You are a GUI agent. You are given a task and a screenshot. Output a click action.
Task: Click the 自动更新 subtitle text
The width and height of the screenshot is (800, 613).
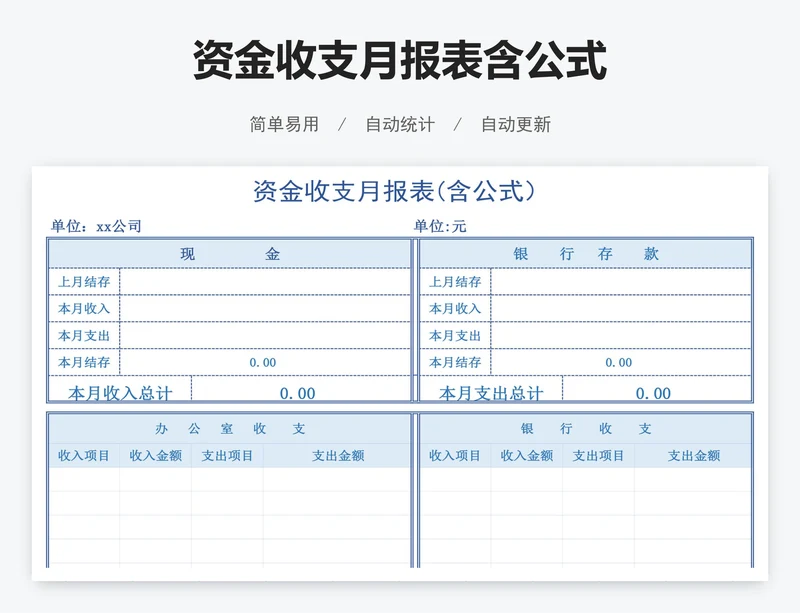[516, 125]
